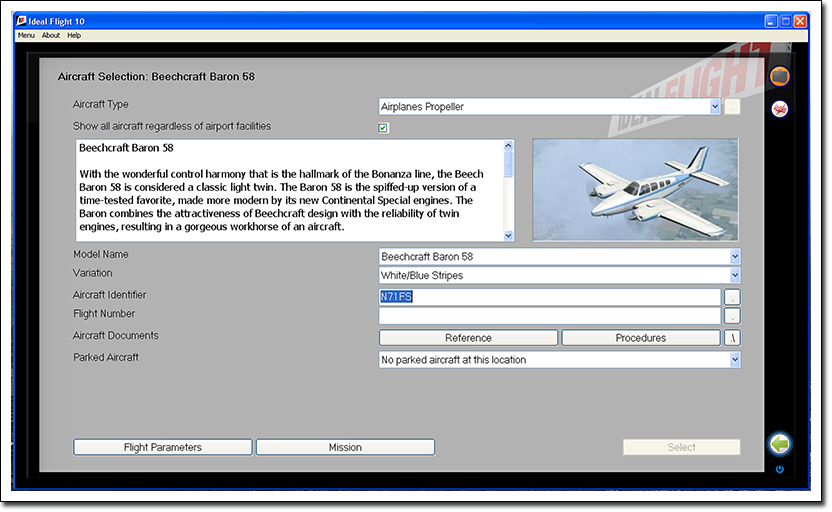This screenshot has height=512, width=832.
Task: Click the red airplane icon in sidebar
Action: [x=779, y=109]
